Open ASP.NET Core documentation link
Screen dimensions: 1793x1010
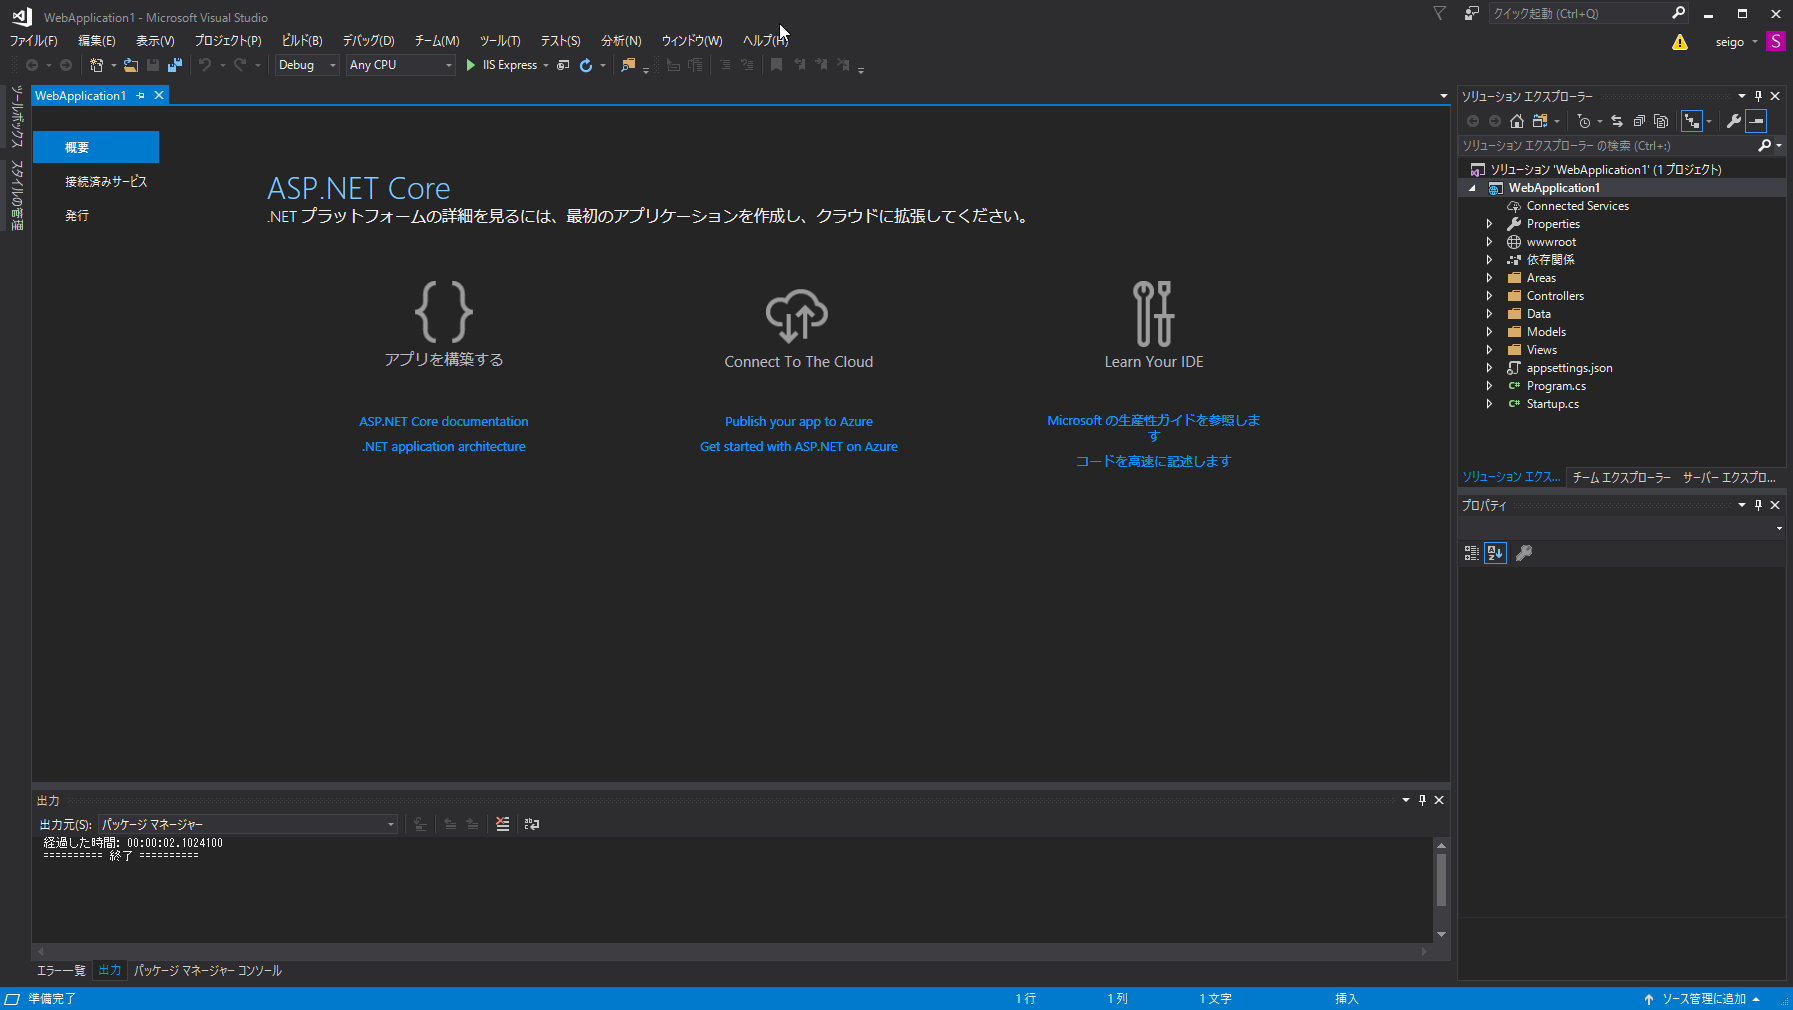point(443,421)
